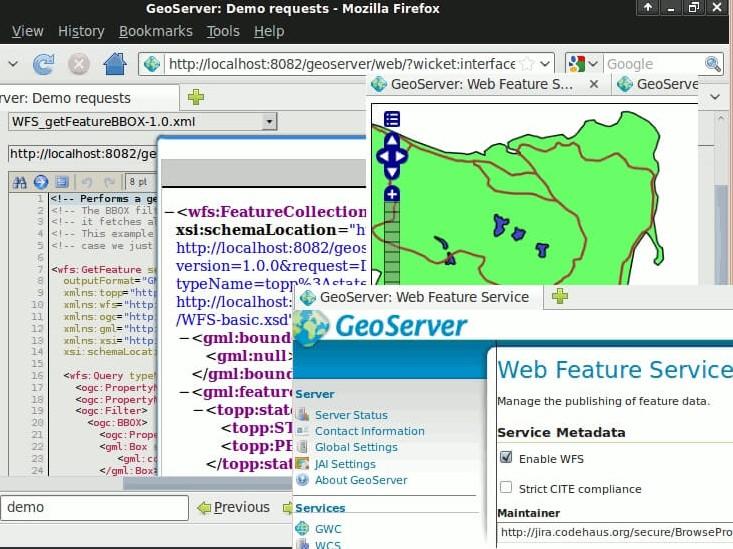Click the About GeoServer icon in the sidebar
Screen dimensions: 733x549
(x=302, y=480)
